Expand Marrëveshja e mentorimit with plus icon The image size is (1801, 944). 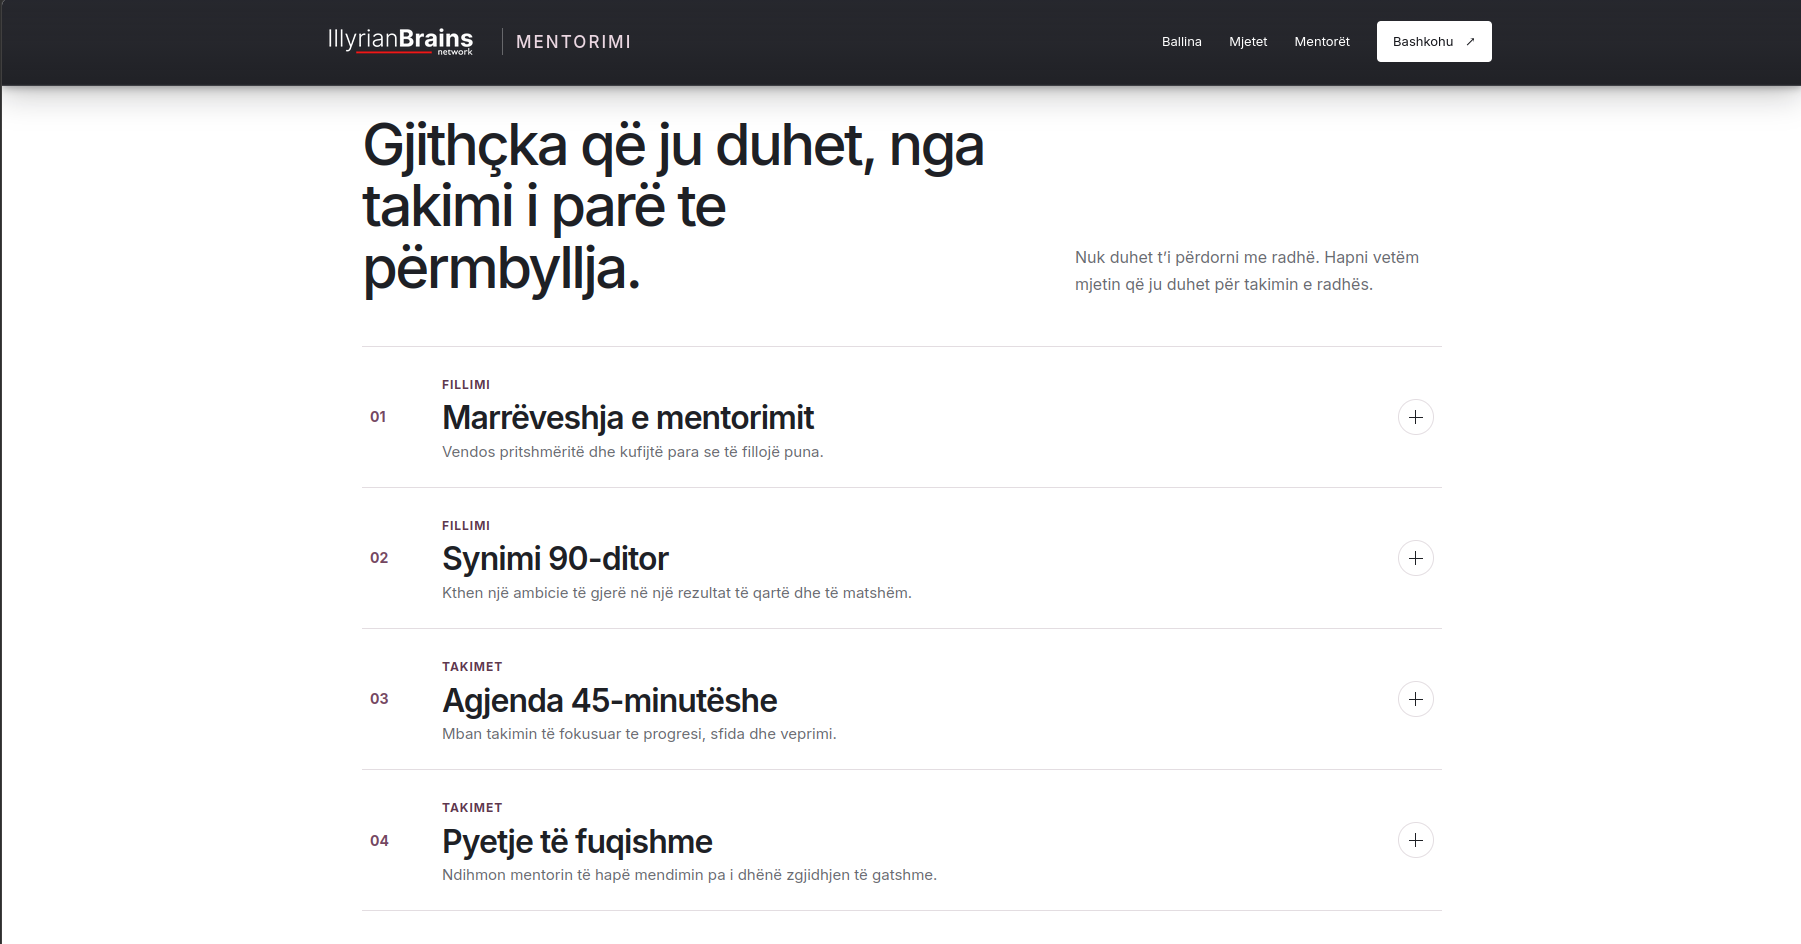(x=1415, y=417)
